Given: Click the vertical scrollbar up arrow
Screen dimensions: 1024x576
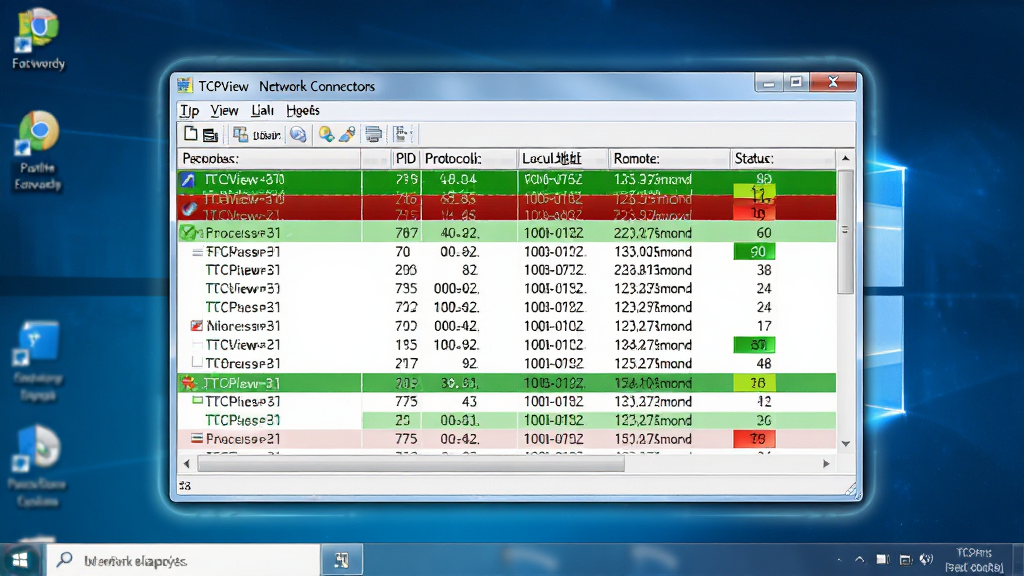Looking at the screenshot, I should (x=846, y=158).
